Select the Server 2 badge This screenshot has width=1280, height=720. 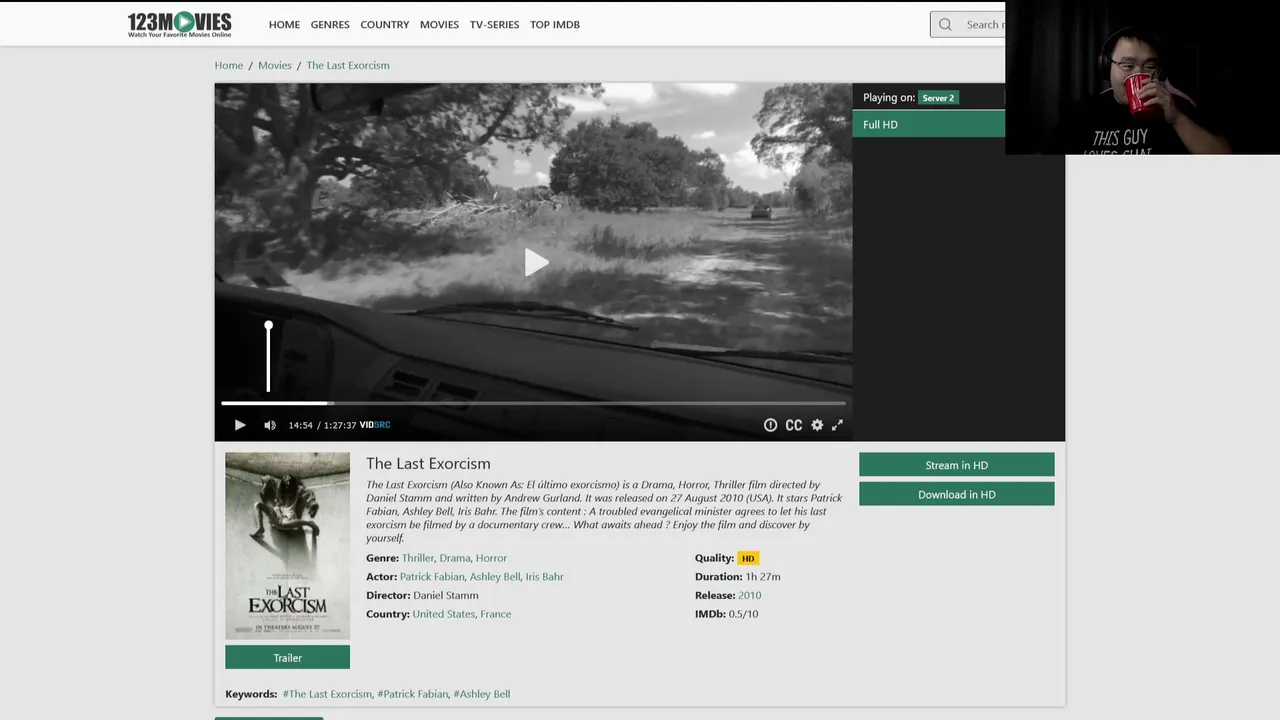pos(938,98)
